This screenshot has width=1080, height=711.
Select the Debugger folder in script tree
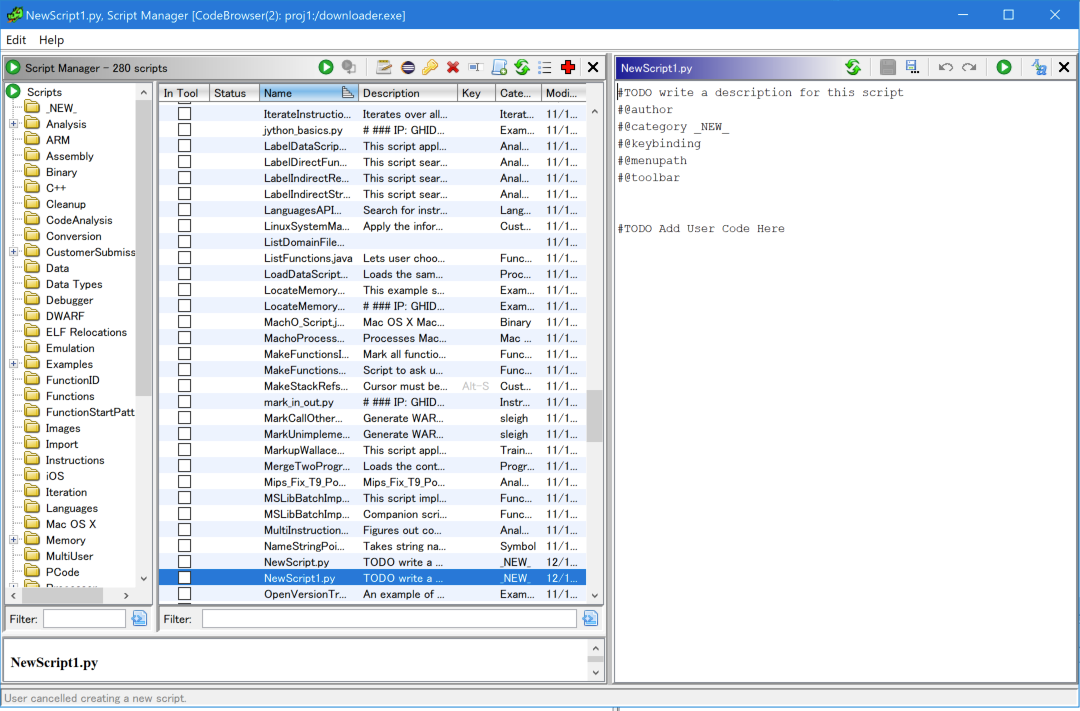click(x=69, y=300)
